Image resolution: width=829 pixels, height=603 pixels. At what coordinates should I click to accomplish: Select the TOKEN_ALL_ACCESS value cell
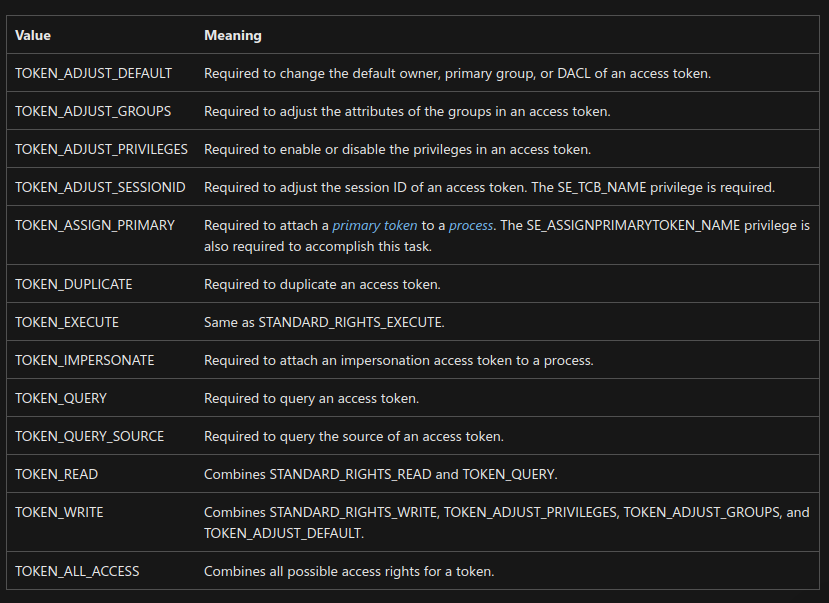pyautogui.click(x=77, y=571)
